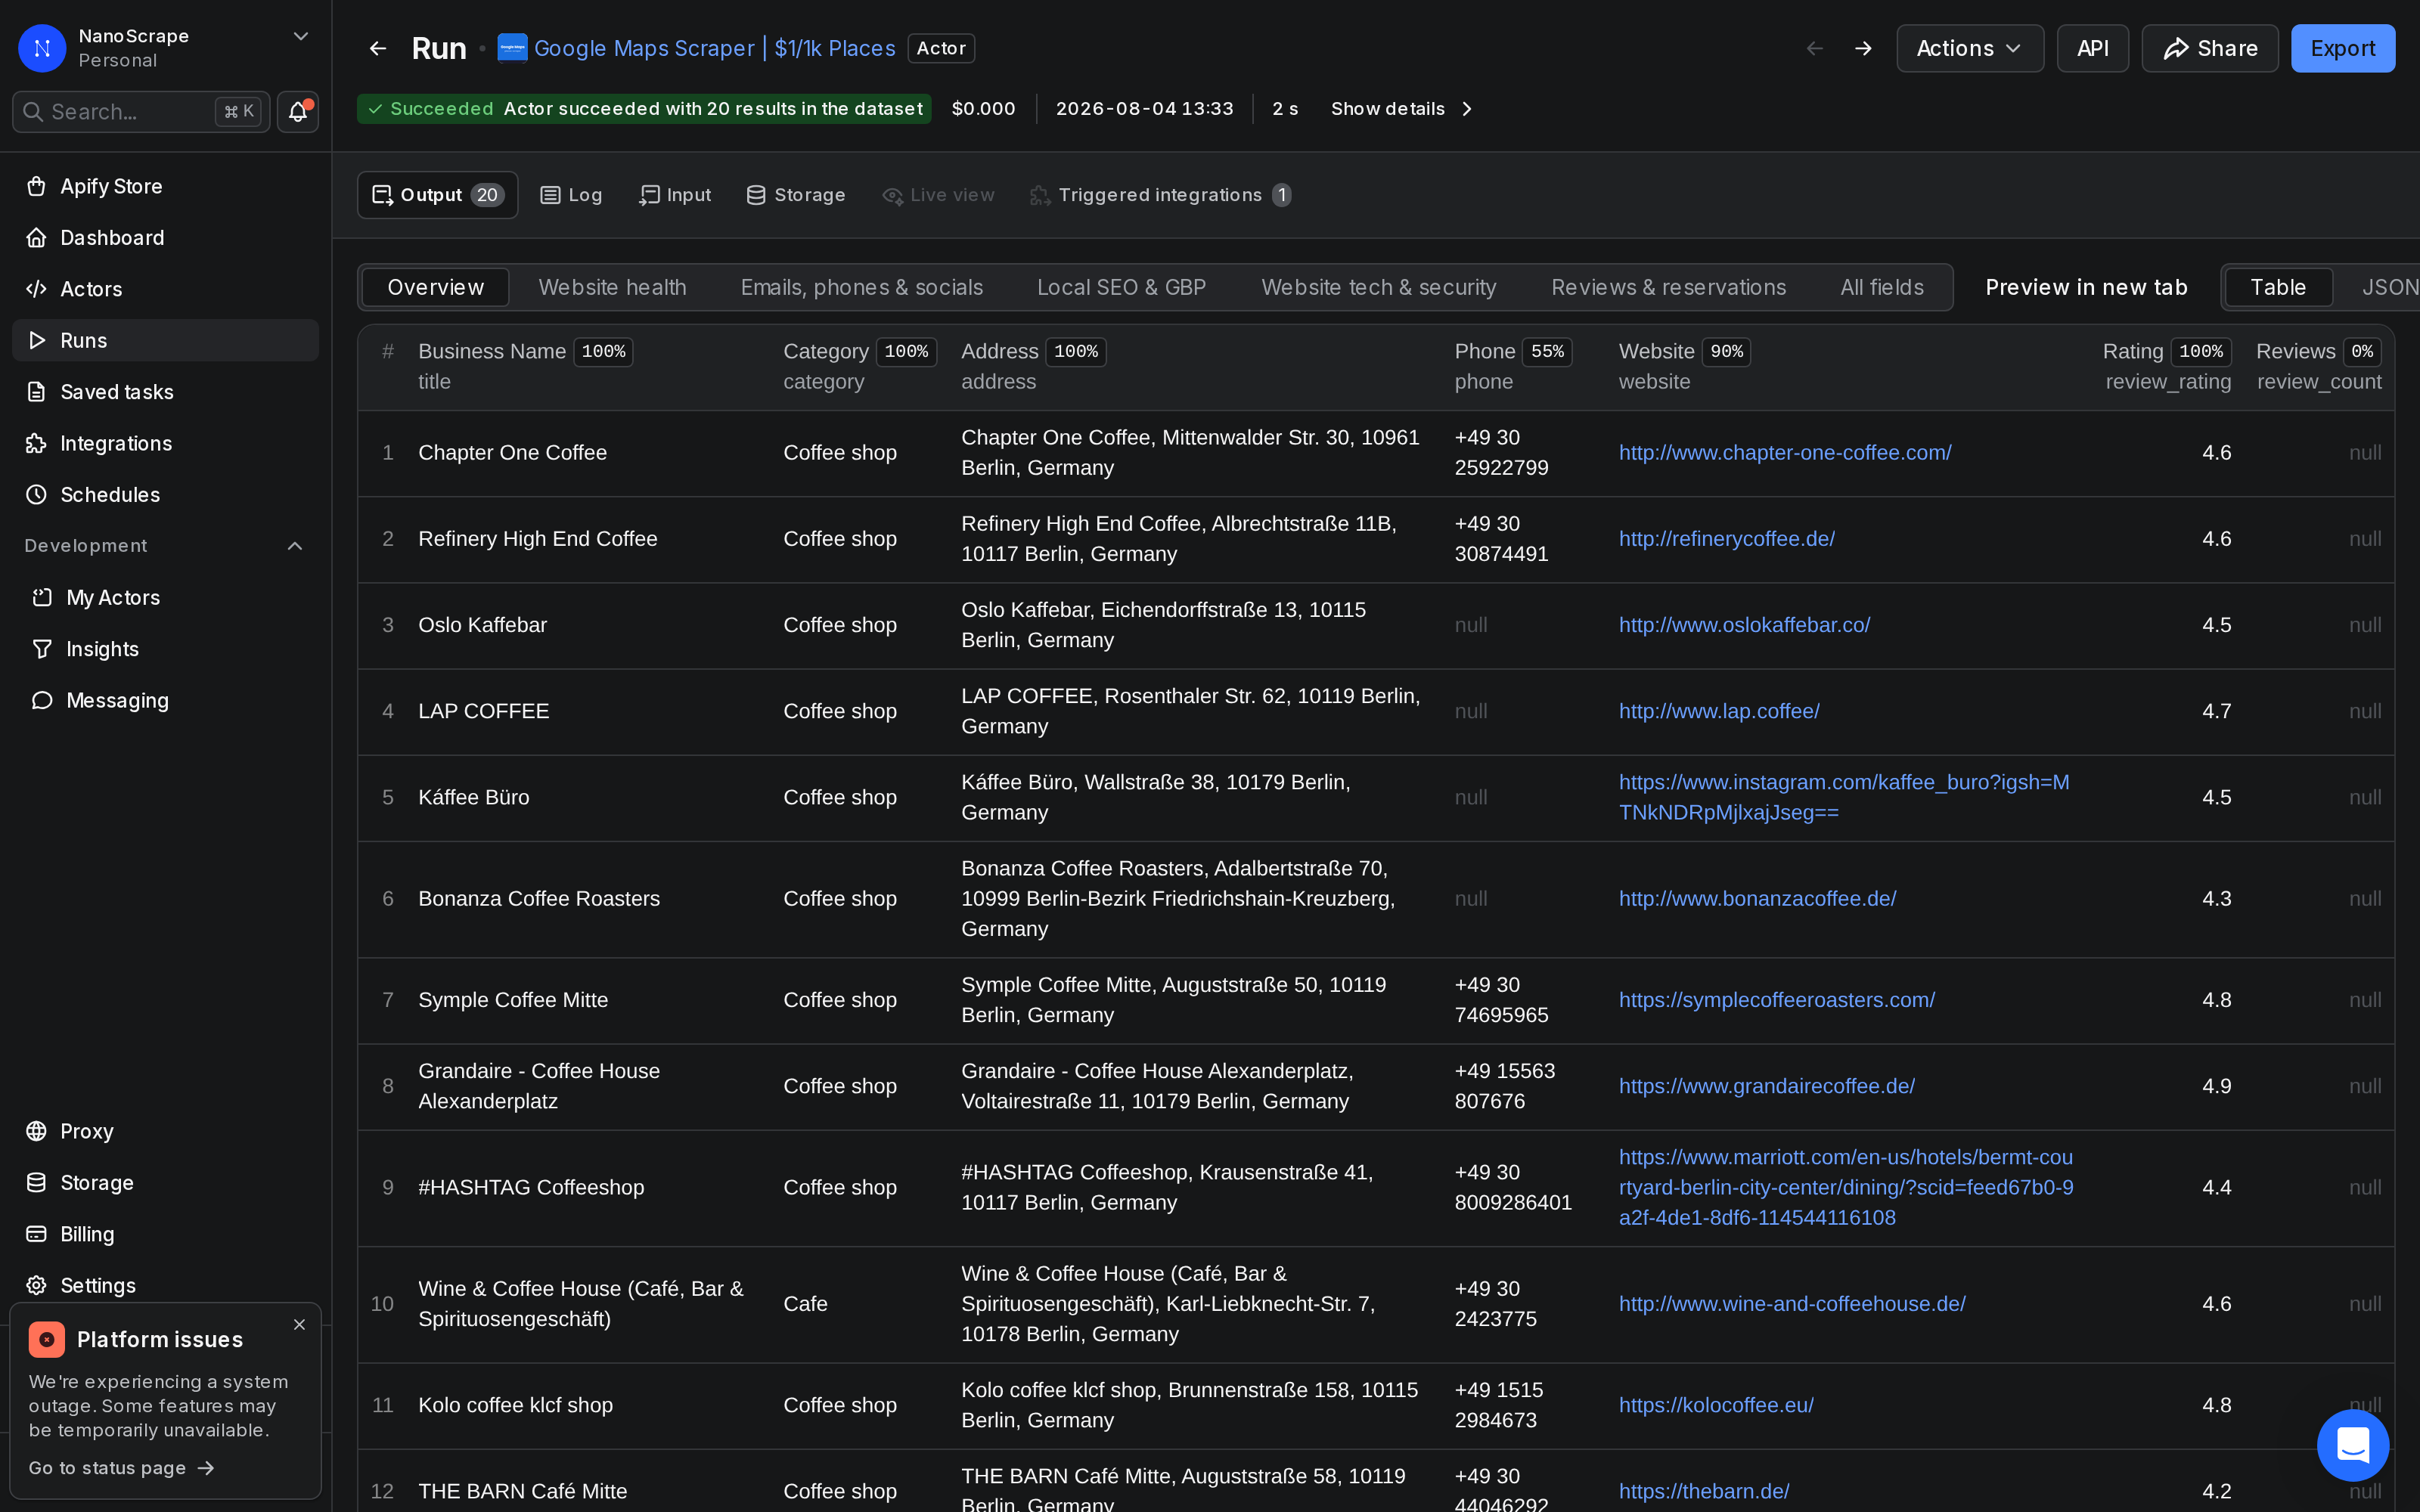Go to the previous run arrow

[x=1815, y=48]
